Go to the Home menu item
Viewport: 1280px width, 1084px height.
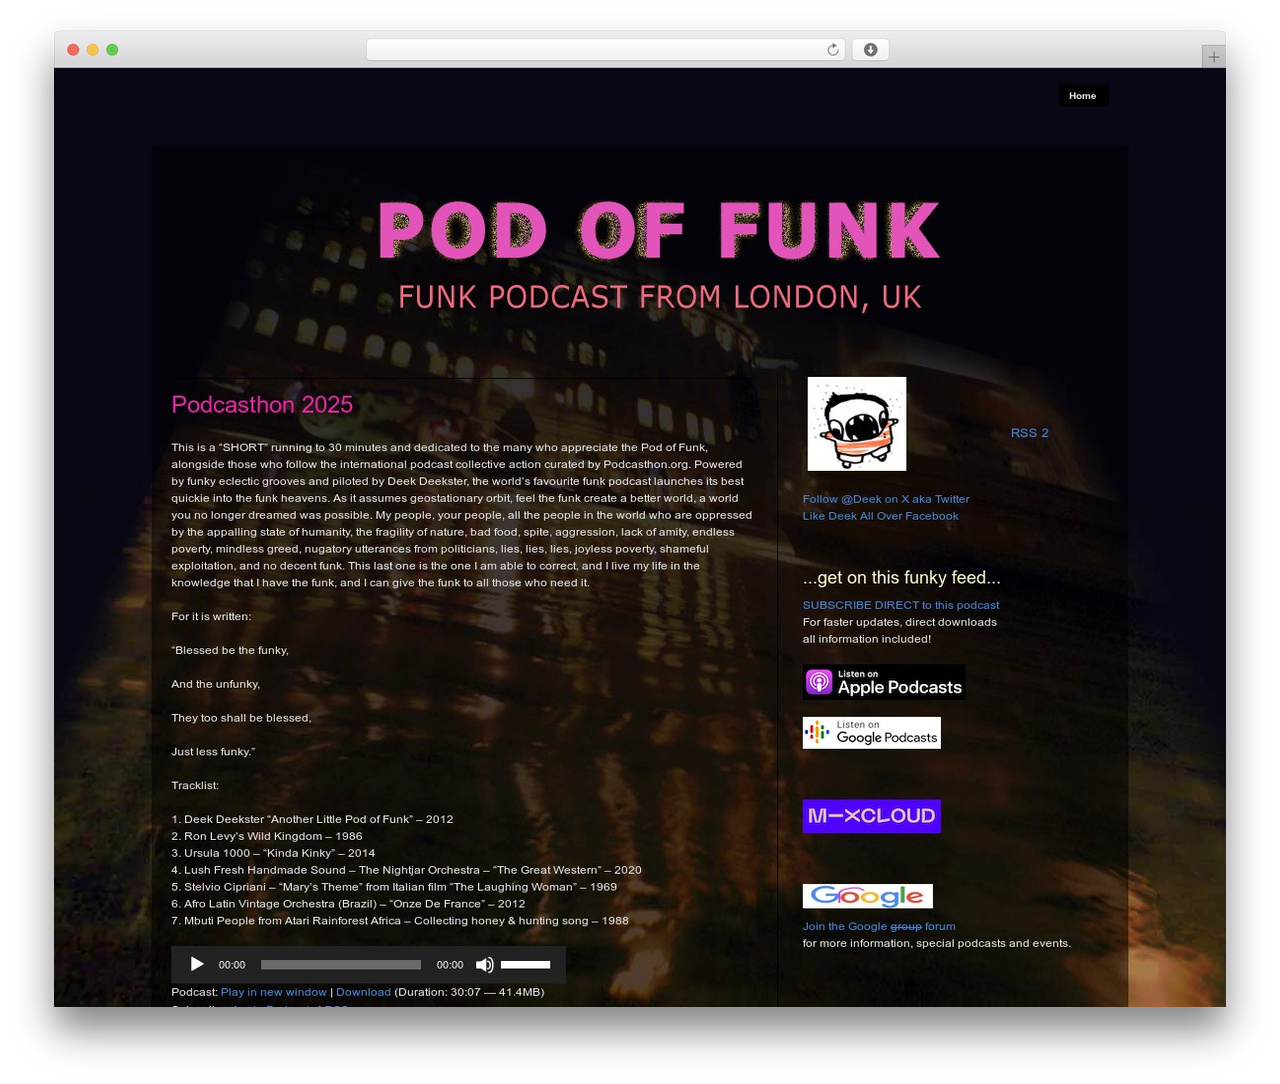[1083, 96]
